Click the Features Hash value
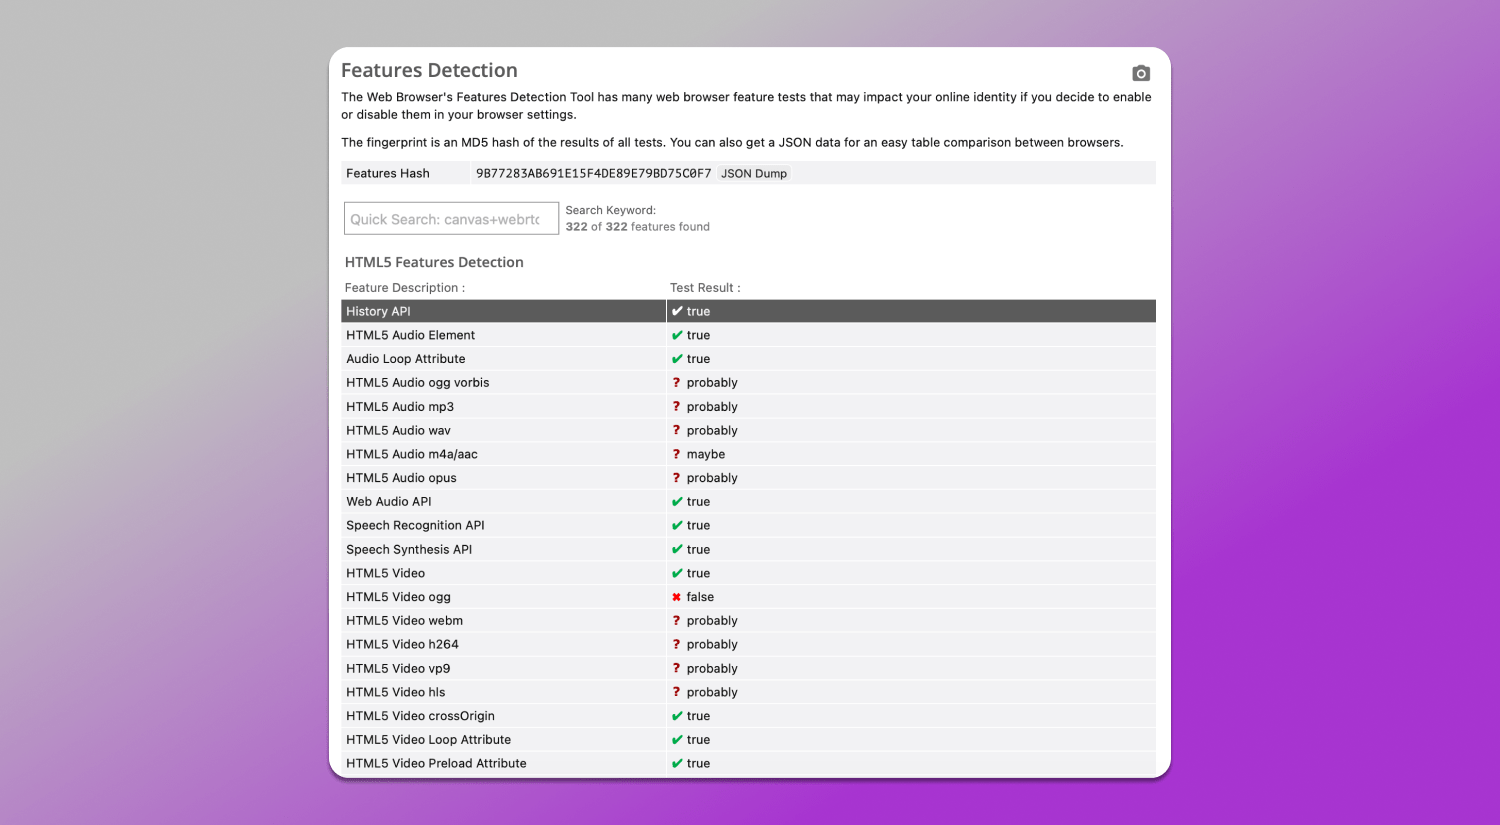Viewport: 1500px width, 825px height. (x=592, y=173)
